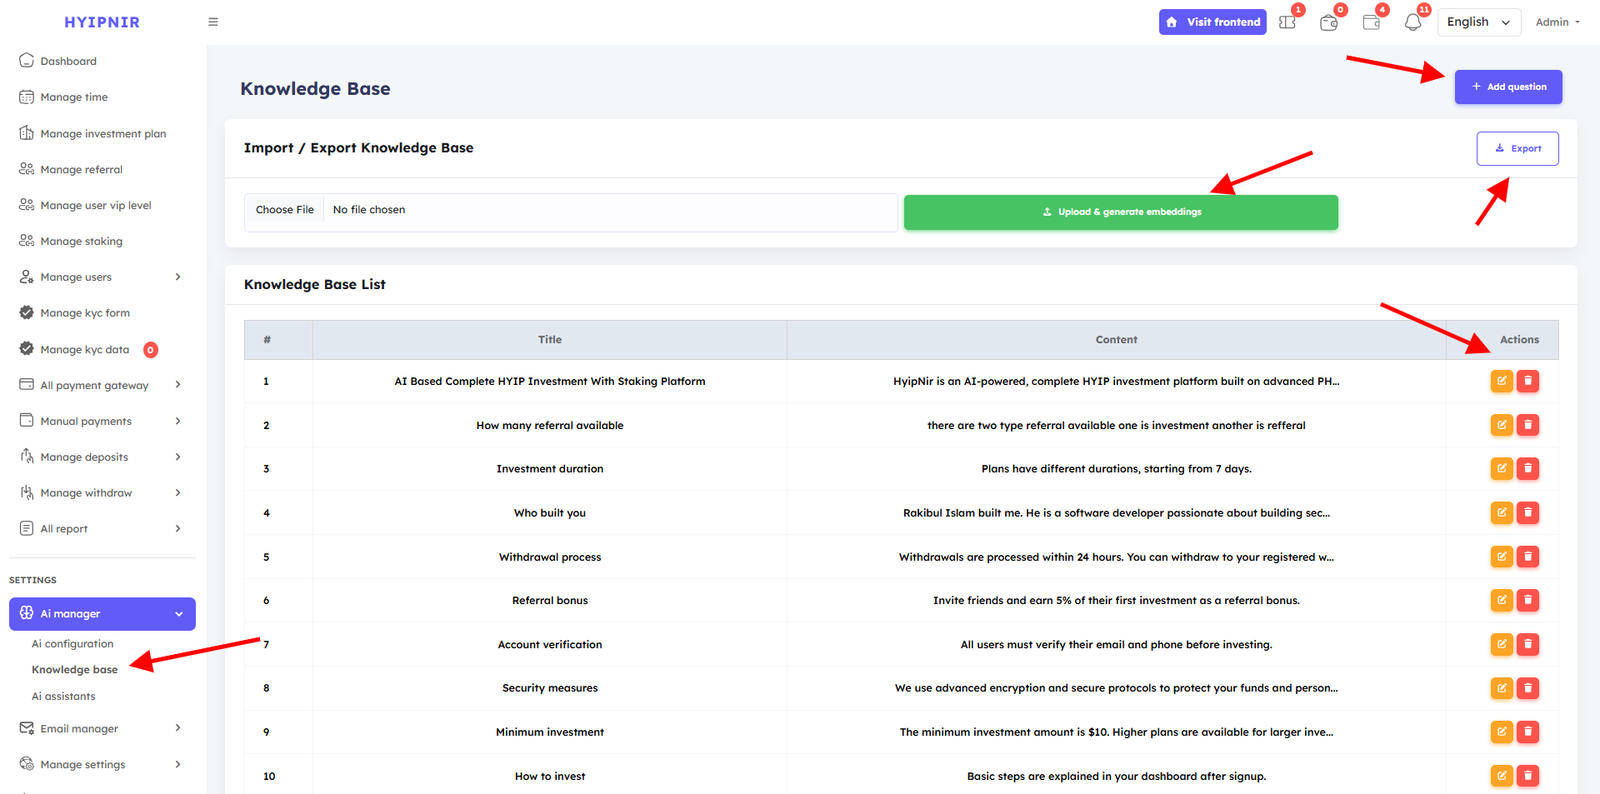Screen dimensions: 1600x794
Task: Open Ai assistants submenu item
Action: (63, 696)
